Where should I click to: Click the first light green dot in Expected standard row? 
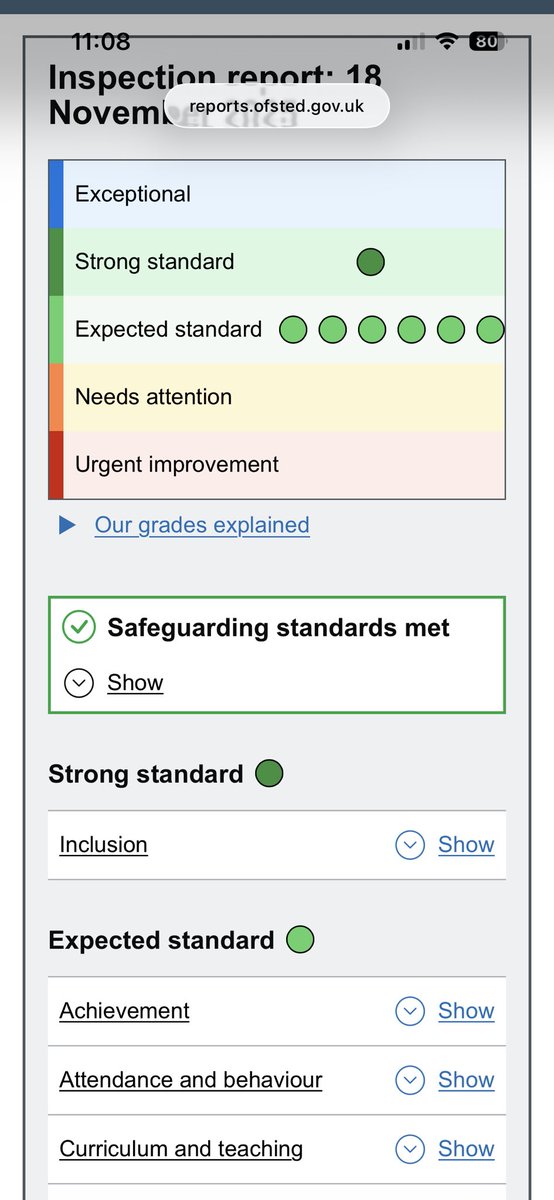coord(293,329)
